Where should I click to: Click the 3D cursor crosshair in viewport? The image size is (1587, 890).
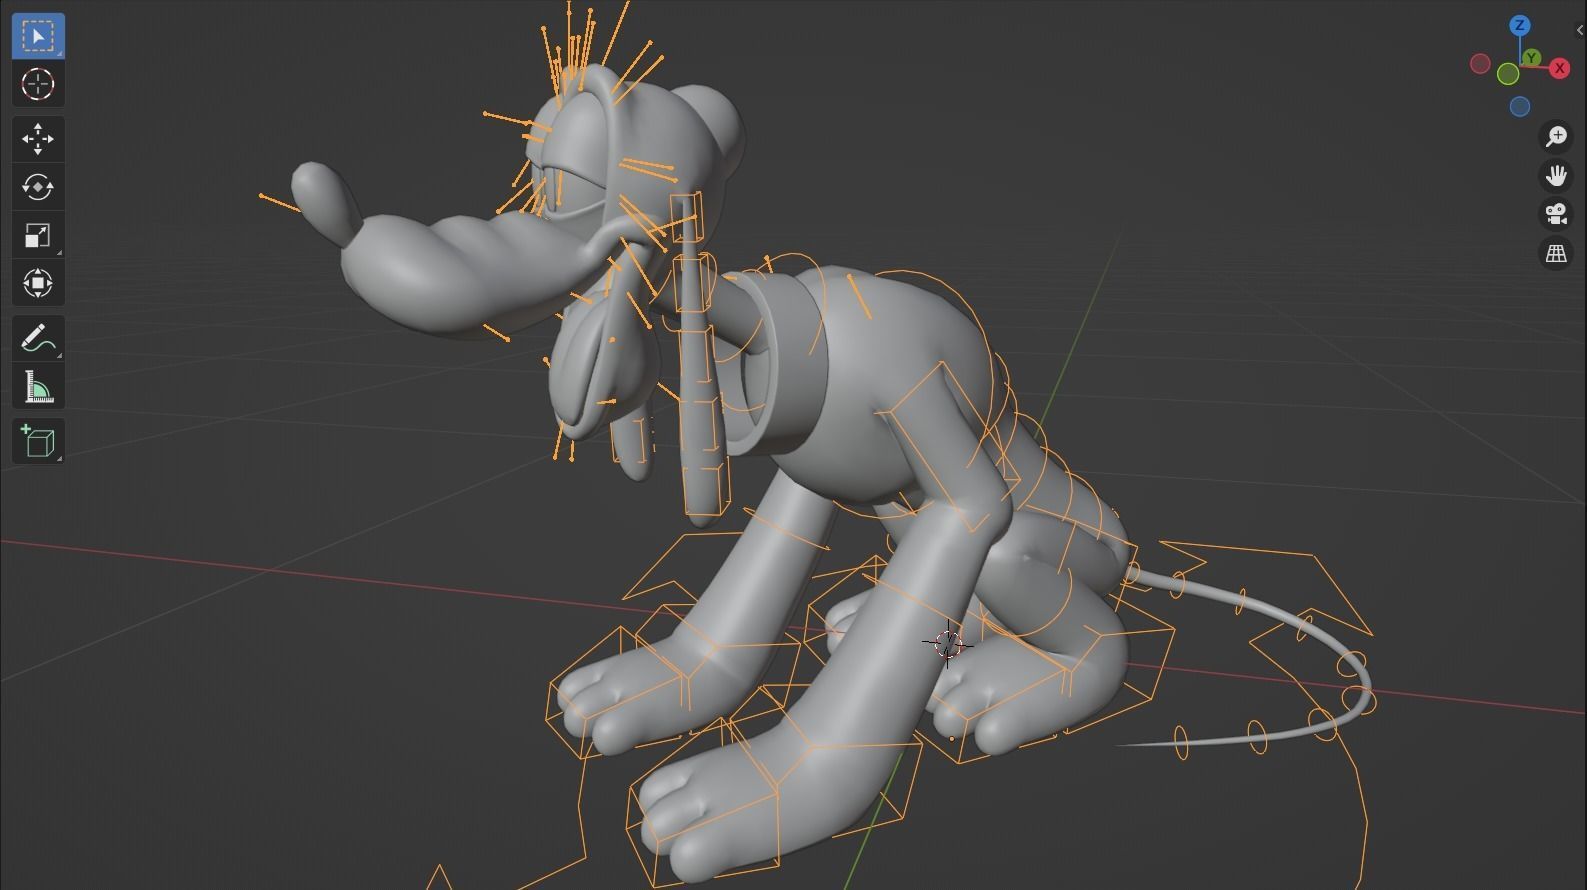[x=948, y=643]
